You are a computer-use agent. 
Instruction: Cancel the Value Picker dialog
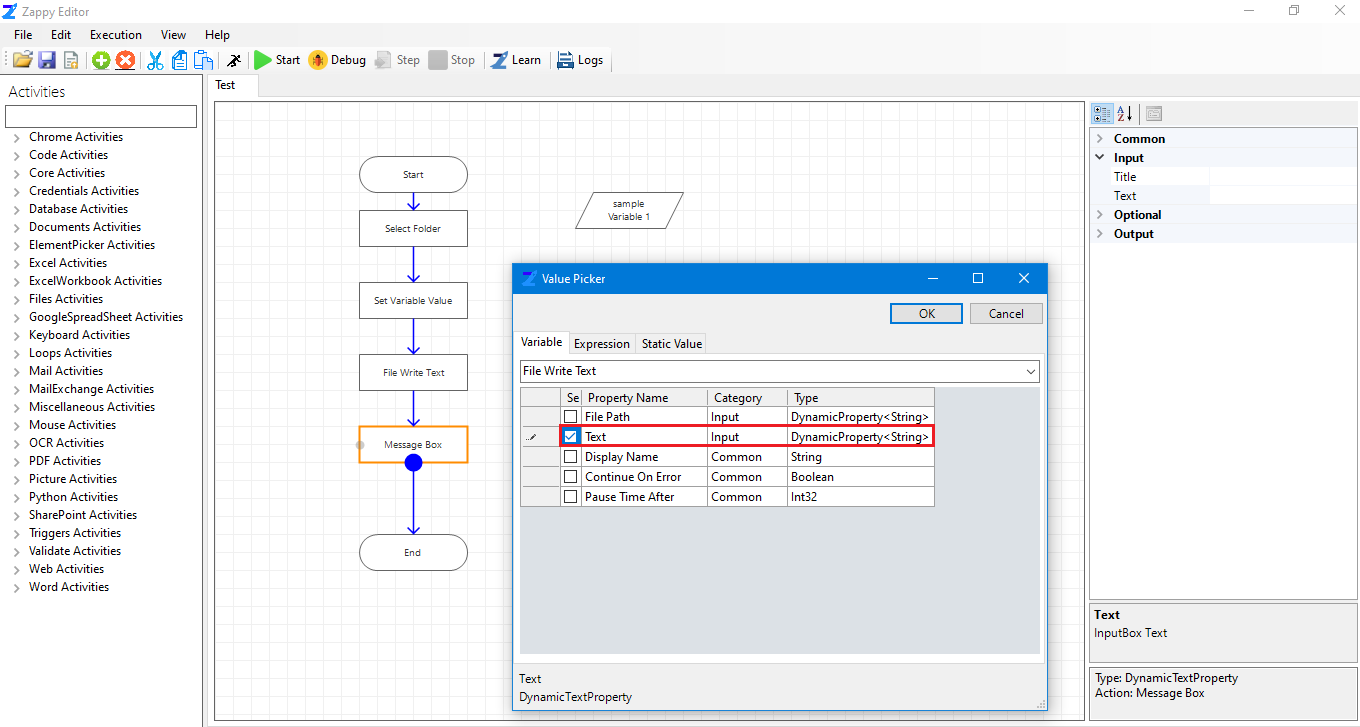[x=1006, y=313]
